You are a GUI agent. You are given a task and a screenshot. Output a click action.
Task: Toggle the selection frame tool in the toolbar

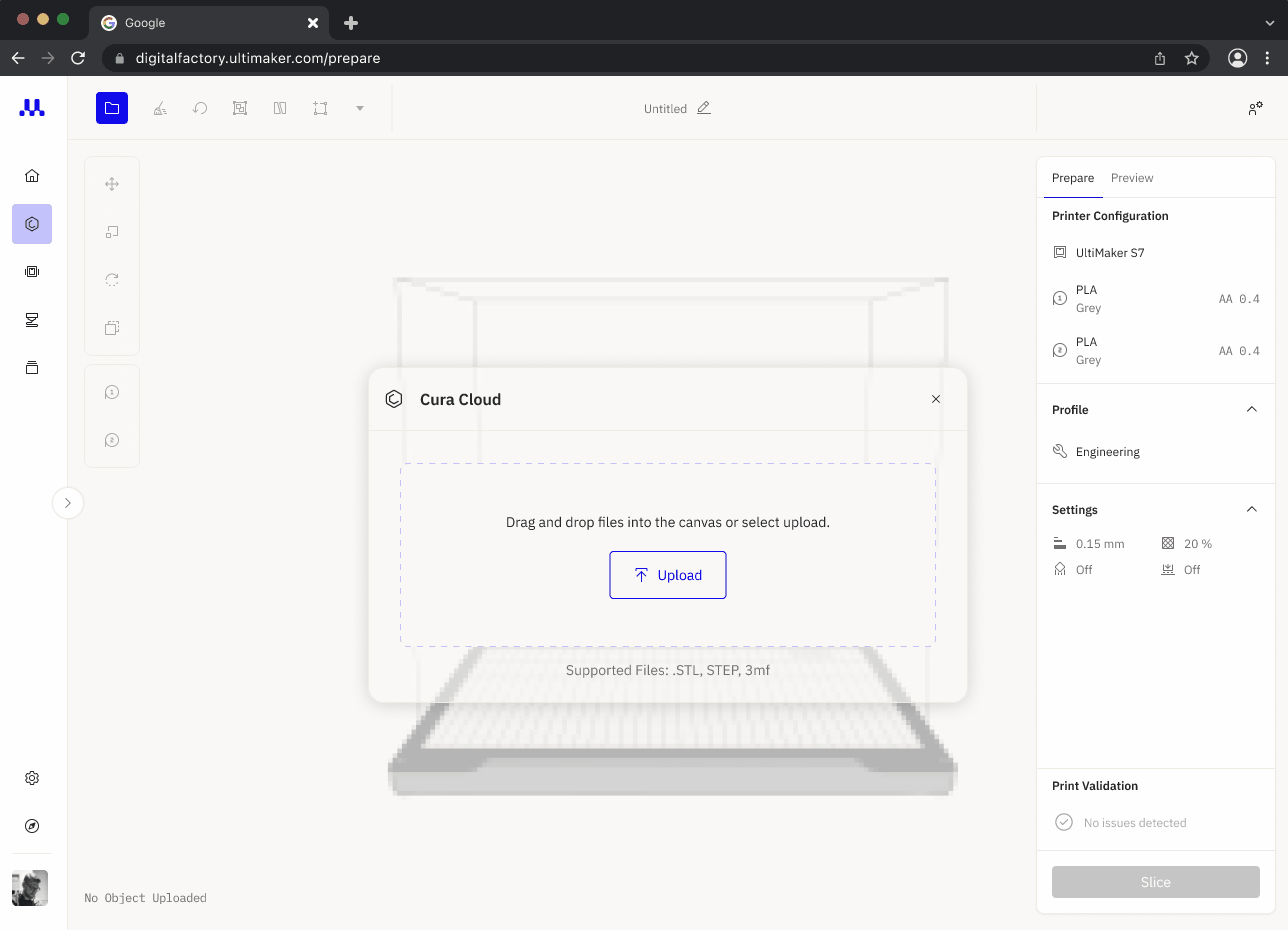click(320, 107)
